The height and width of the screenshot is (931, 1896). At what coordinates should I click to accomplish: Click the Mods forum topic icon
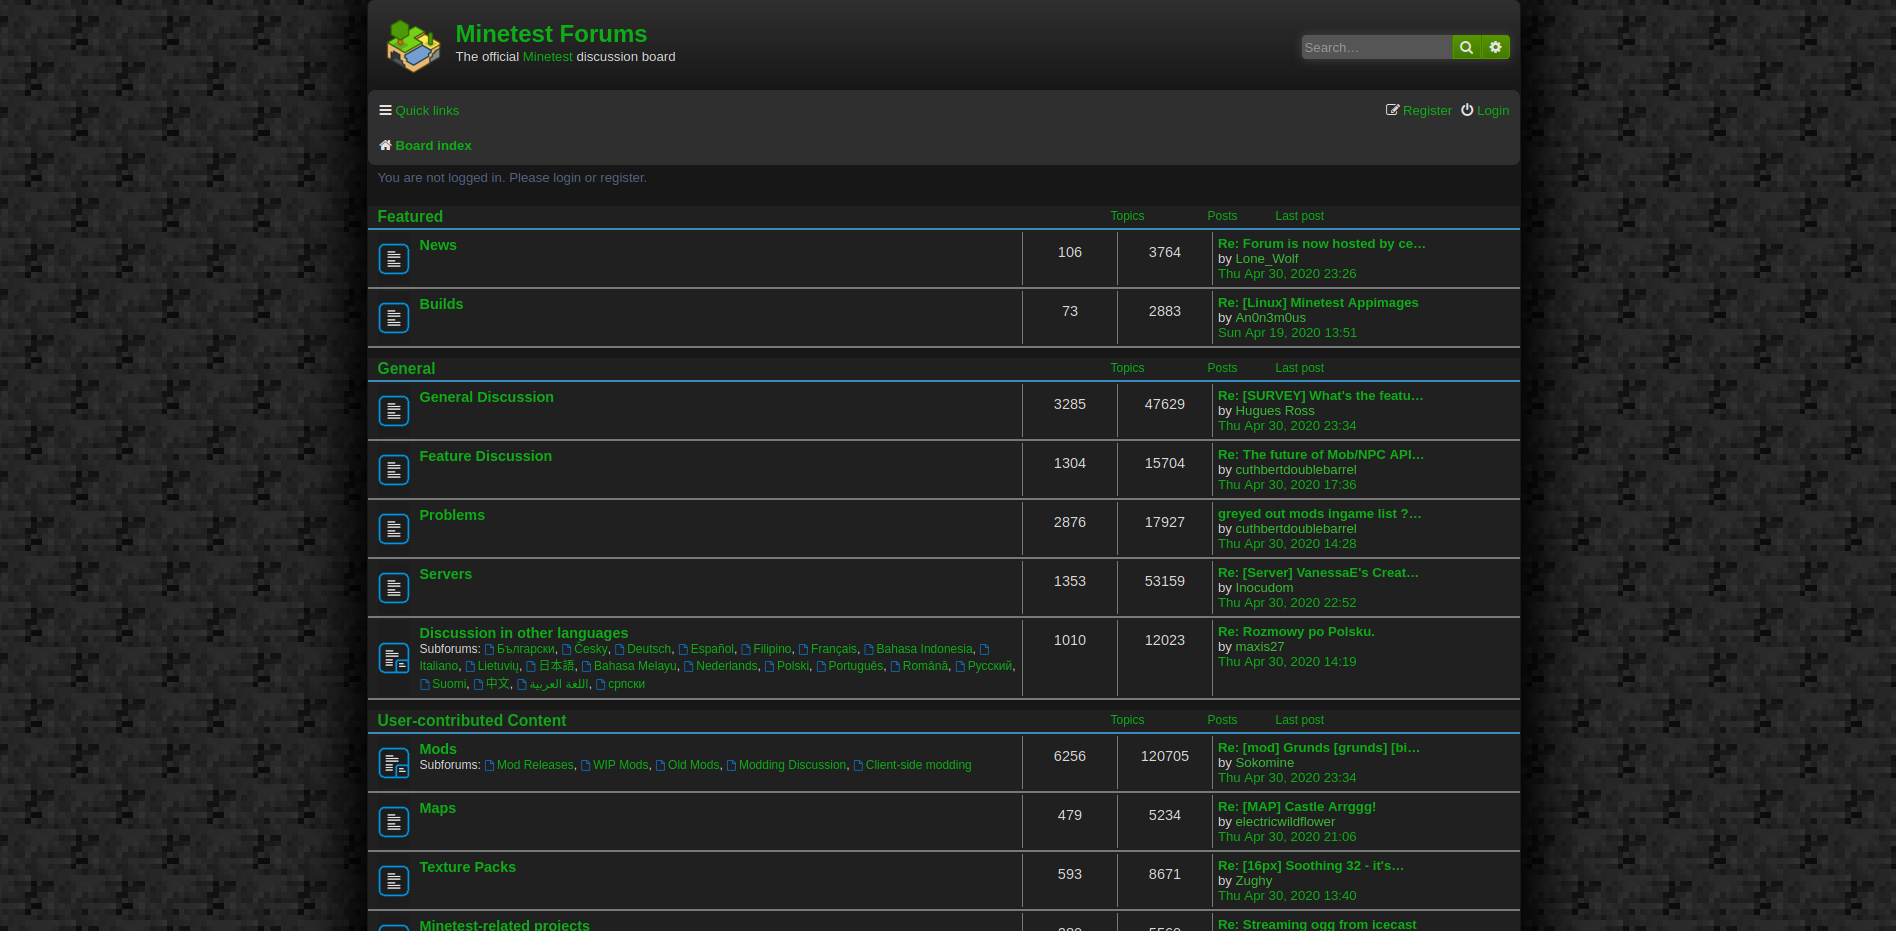393,762
